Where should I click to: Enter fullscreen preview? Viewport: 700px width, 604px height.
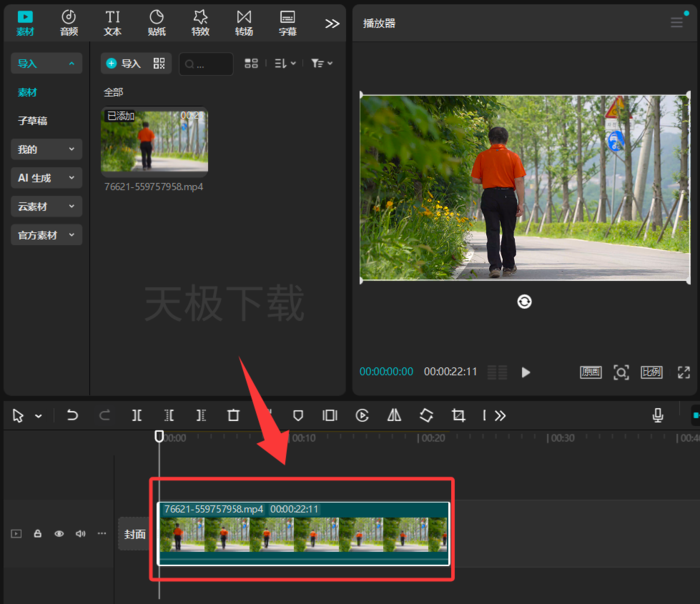click(x=683, y=372)
